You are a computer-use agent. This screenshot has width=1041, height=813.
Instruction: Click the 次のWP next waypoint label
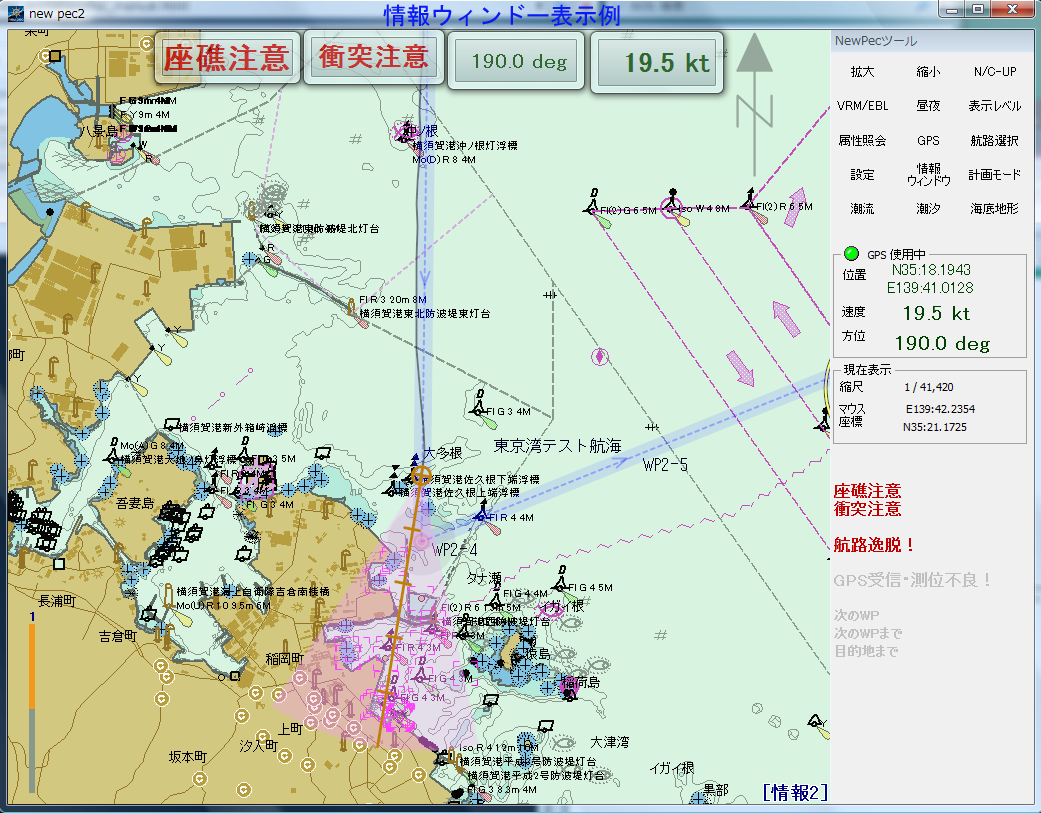pyautogui.click(x=856, y=615)
